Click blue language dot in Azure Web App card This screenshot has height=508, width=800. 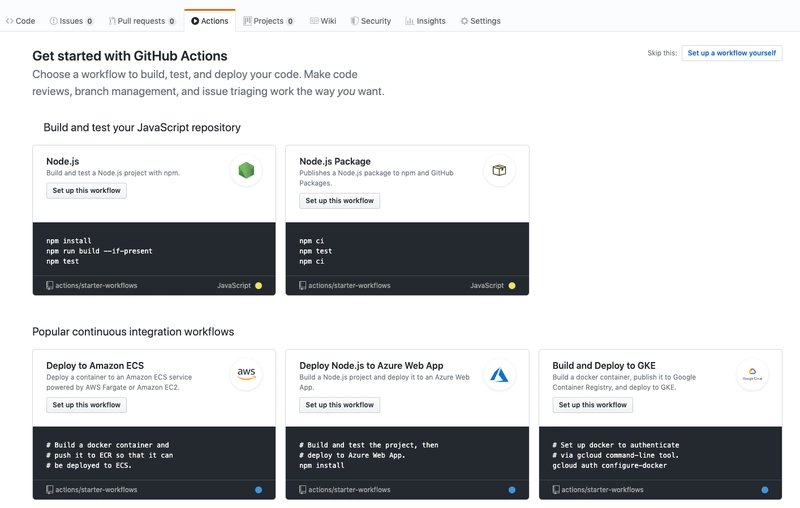(512, 490)
